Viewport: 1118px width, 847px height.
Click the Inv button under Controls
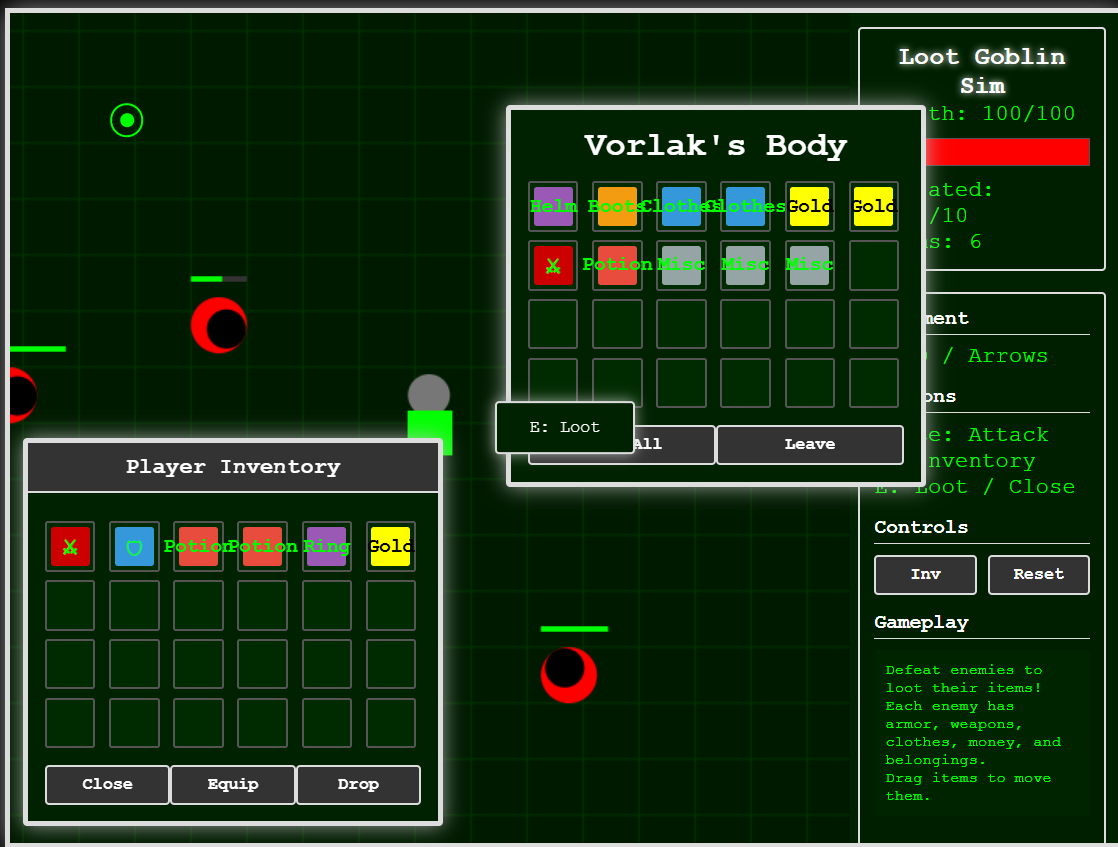point(925,575)
